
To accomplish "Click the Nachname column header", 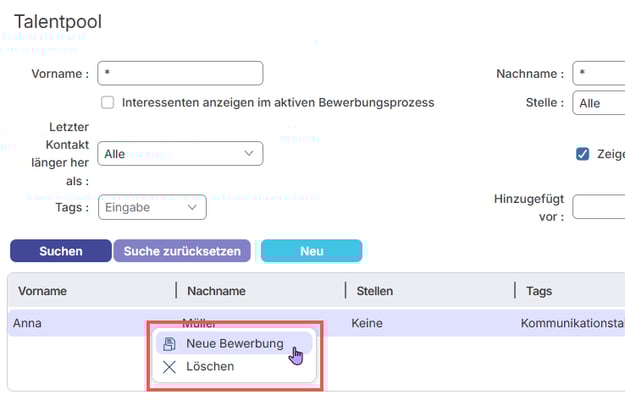I will point(214,291).
